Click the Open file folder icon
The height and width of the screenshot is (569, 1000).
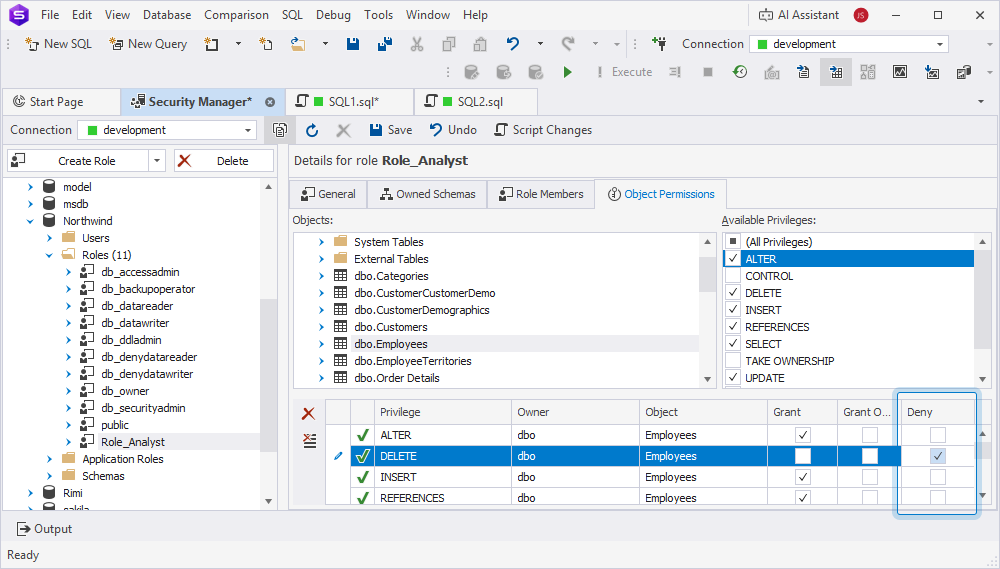pyautogui.click(x=297, y=44)
